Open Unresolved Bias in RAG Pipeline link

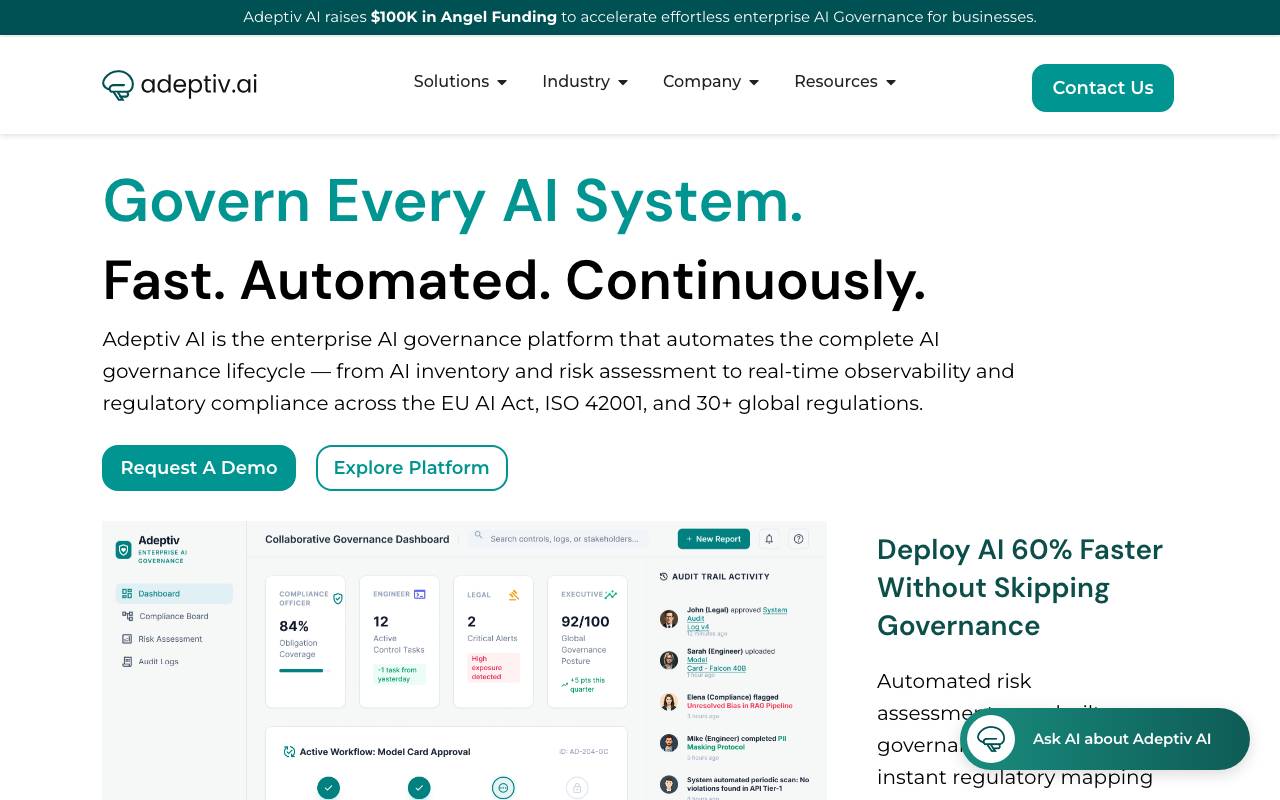(740, 706)
